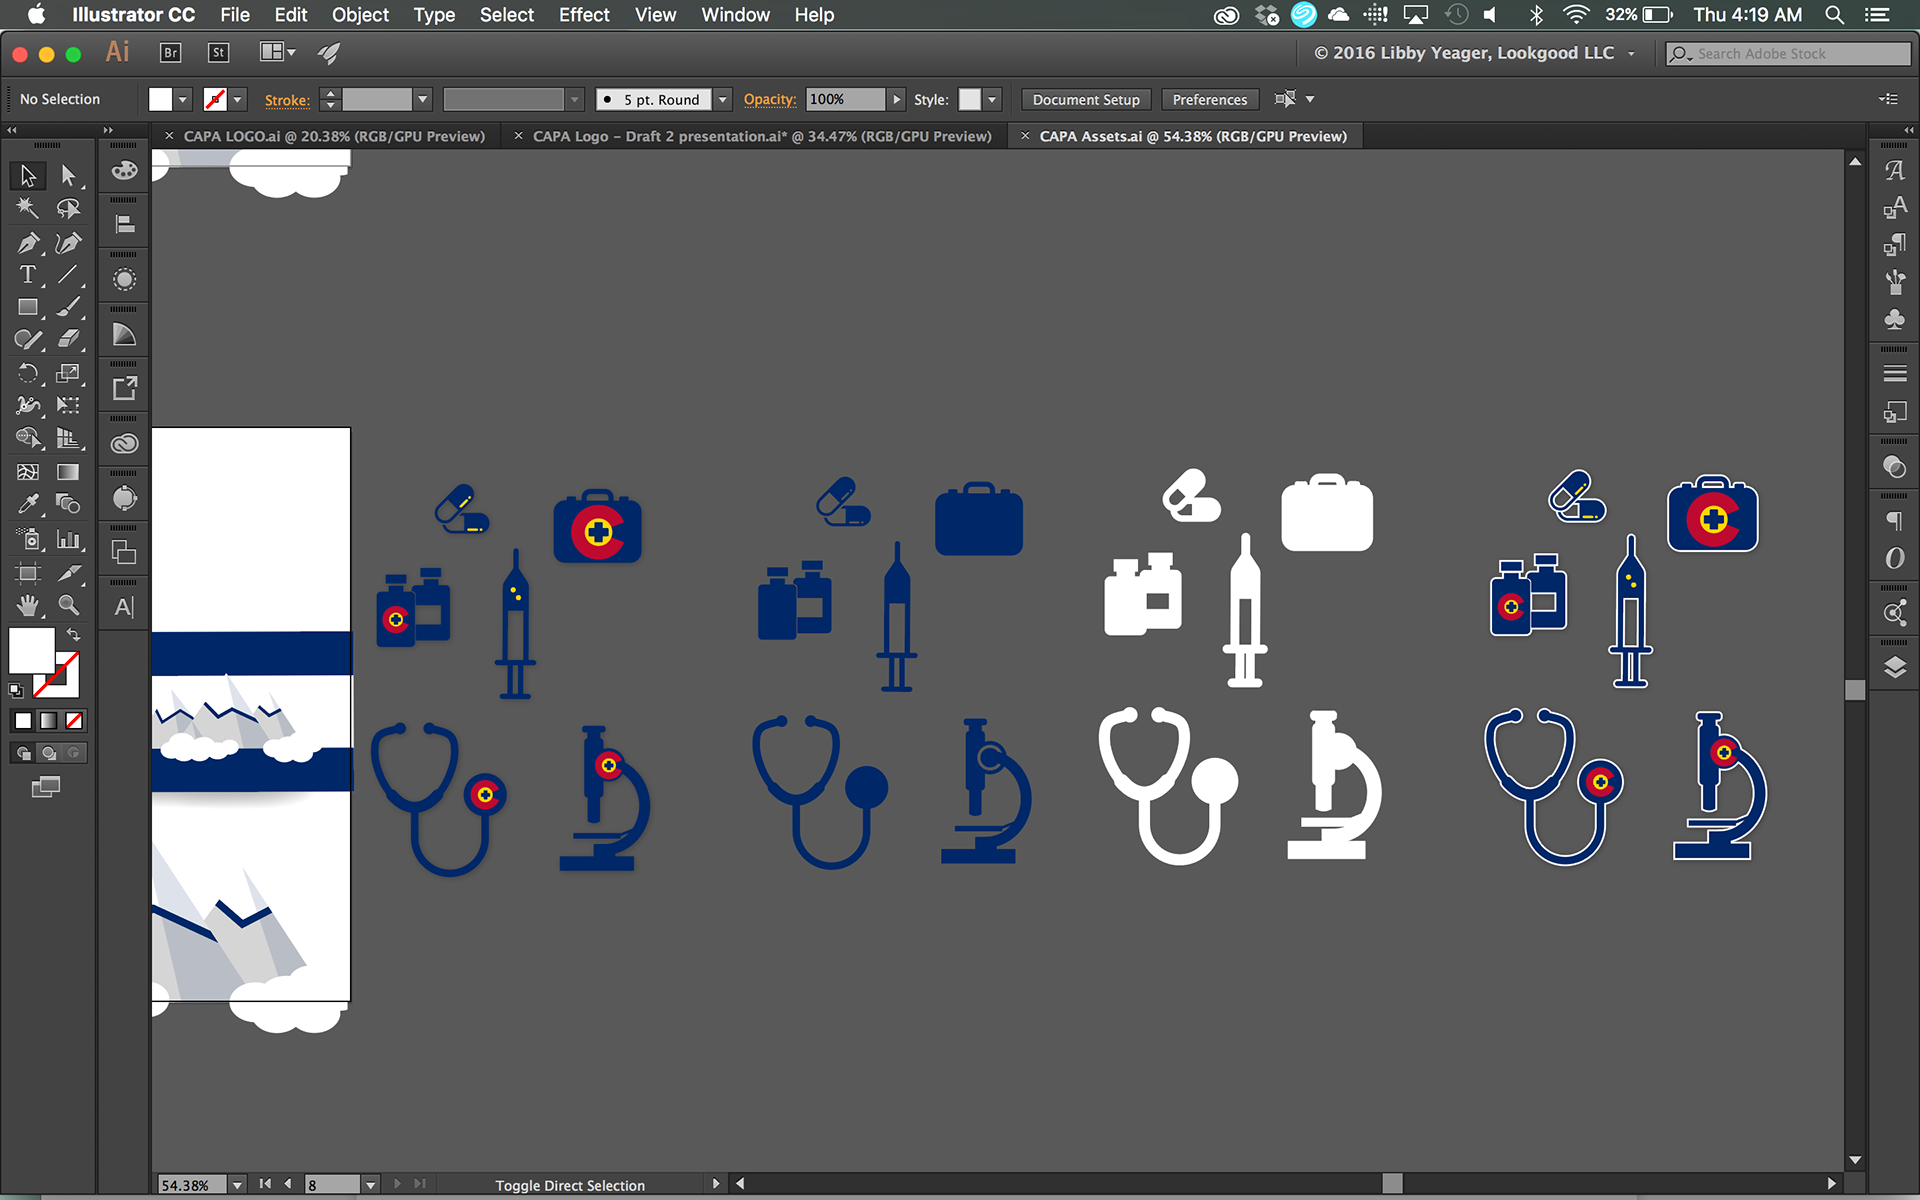Open the Symbols panel (club icon)
Screen dimensions: 1920x1200
pos(1894,320)
